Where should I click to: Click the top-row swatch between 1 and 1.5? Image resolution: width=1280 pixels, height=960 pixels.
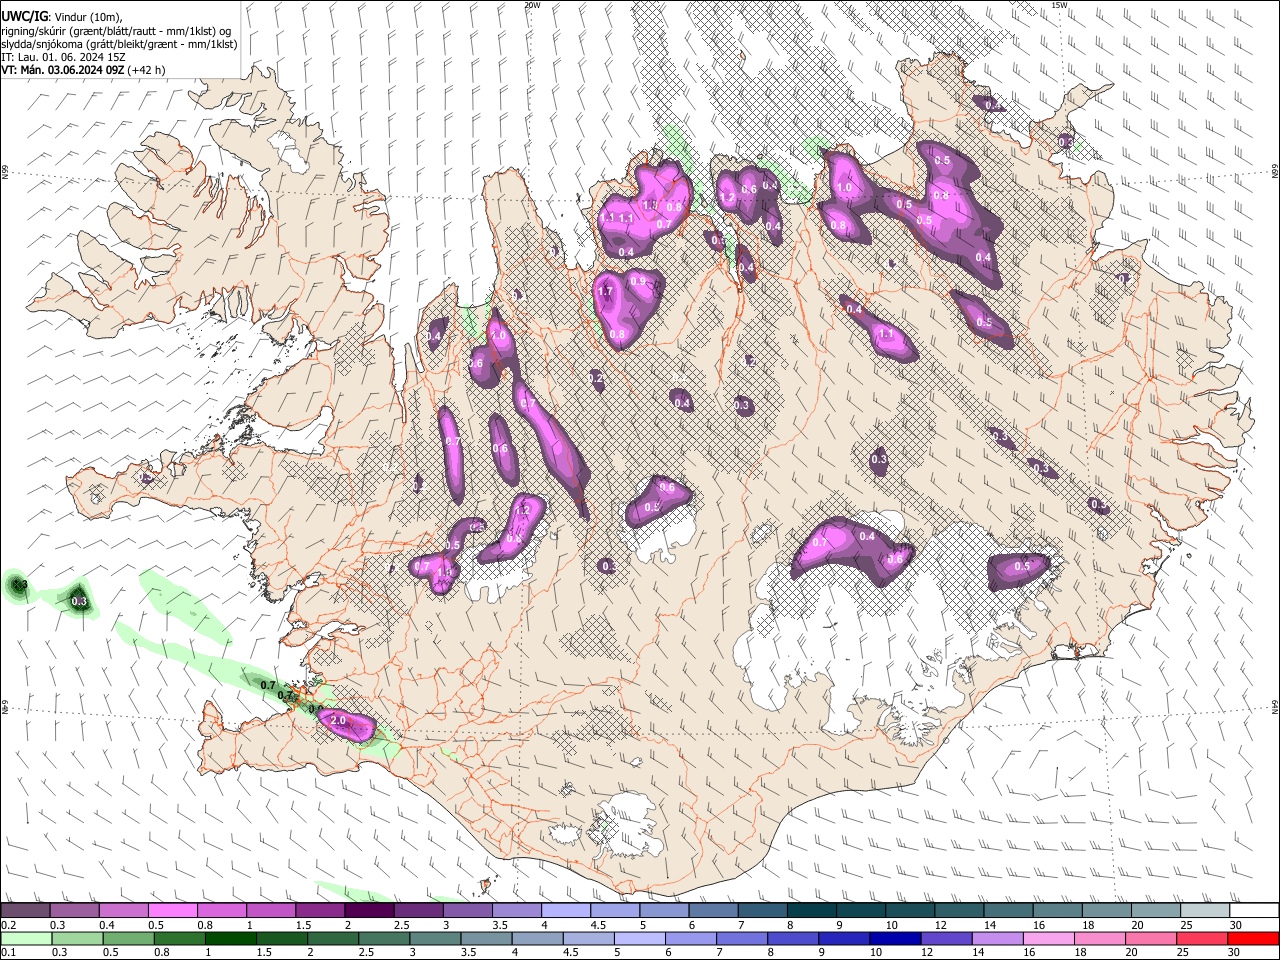pos(271,911)
